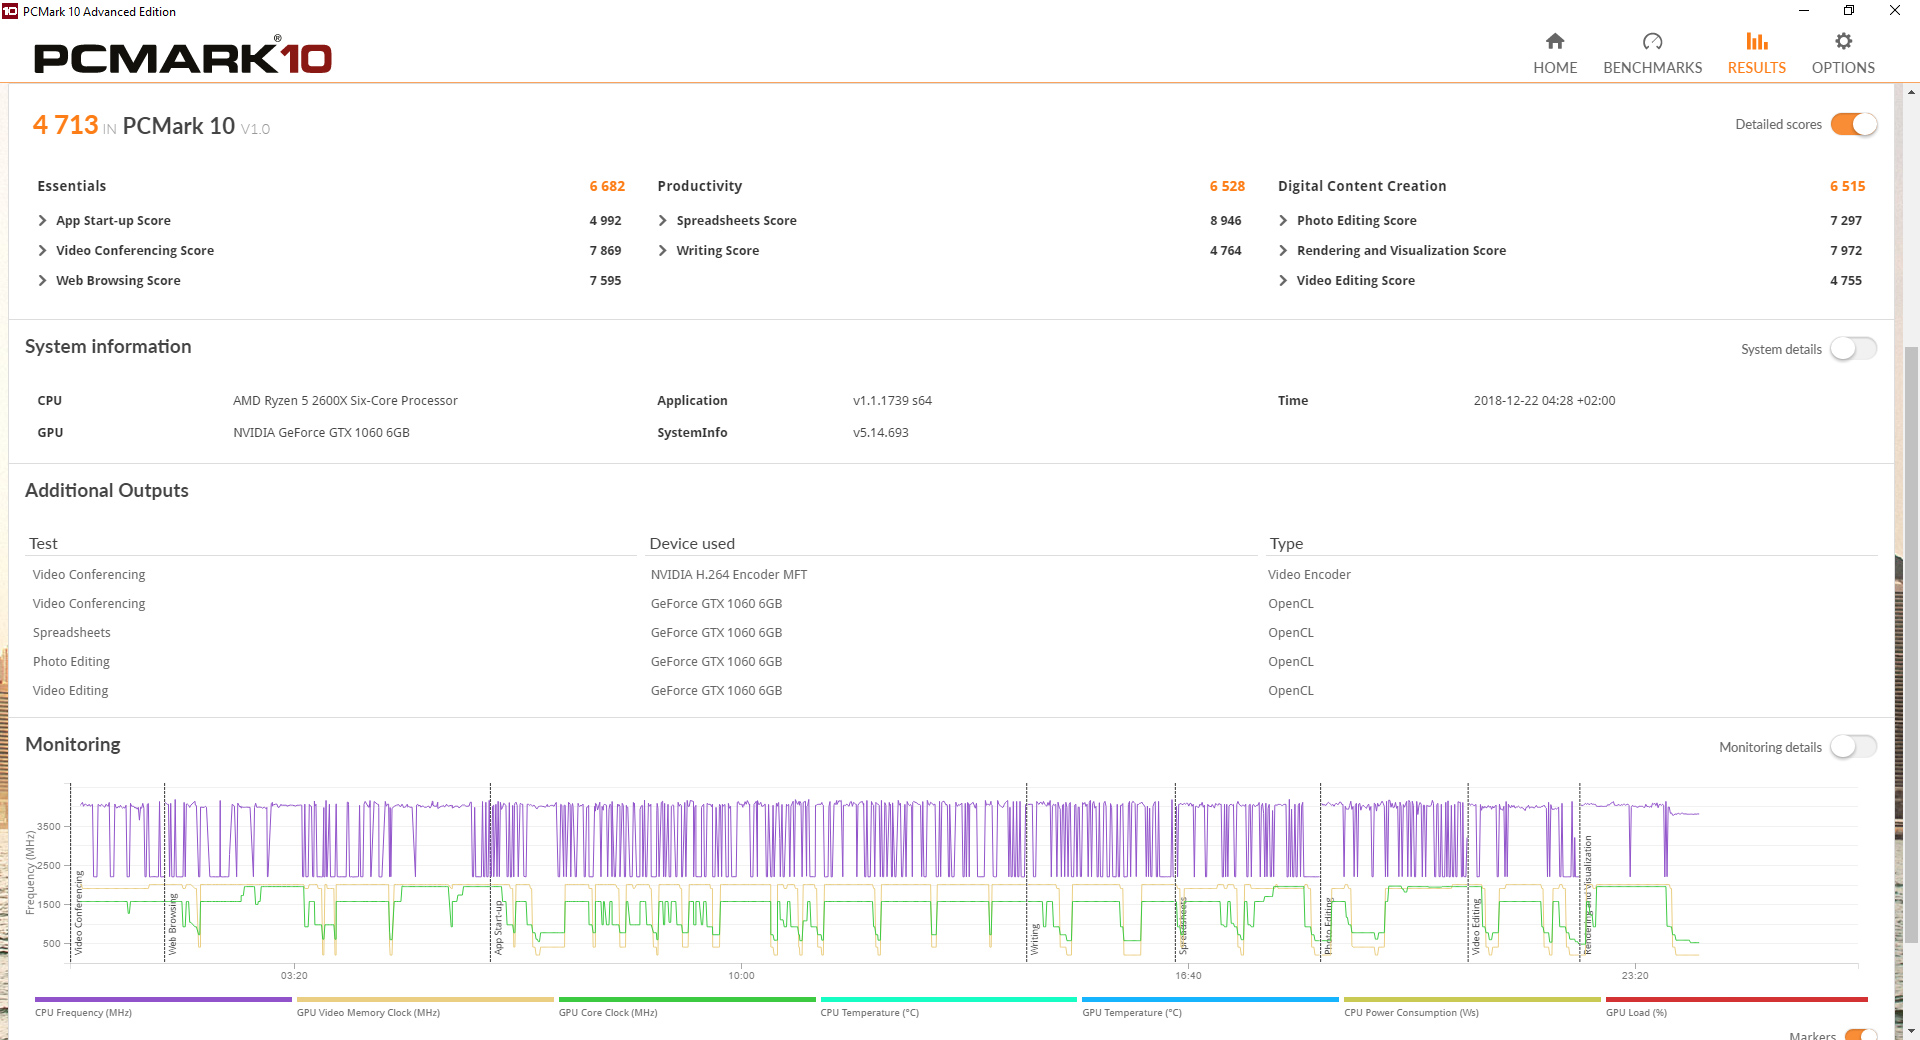The image size is (1920, 1040).
Task: Select the GPU Video Memory Clock legend swatch
Action: tap(425, 999)
